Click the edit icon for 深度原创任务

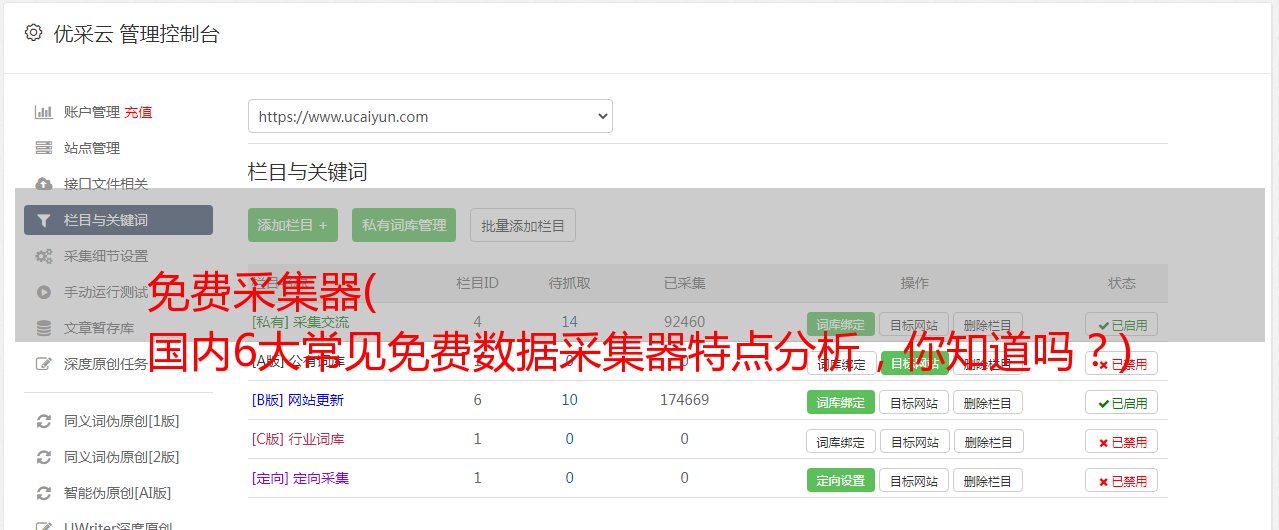click(x=43, y=364)
